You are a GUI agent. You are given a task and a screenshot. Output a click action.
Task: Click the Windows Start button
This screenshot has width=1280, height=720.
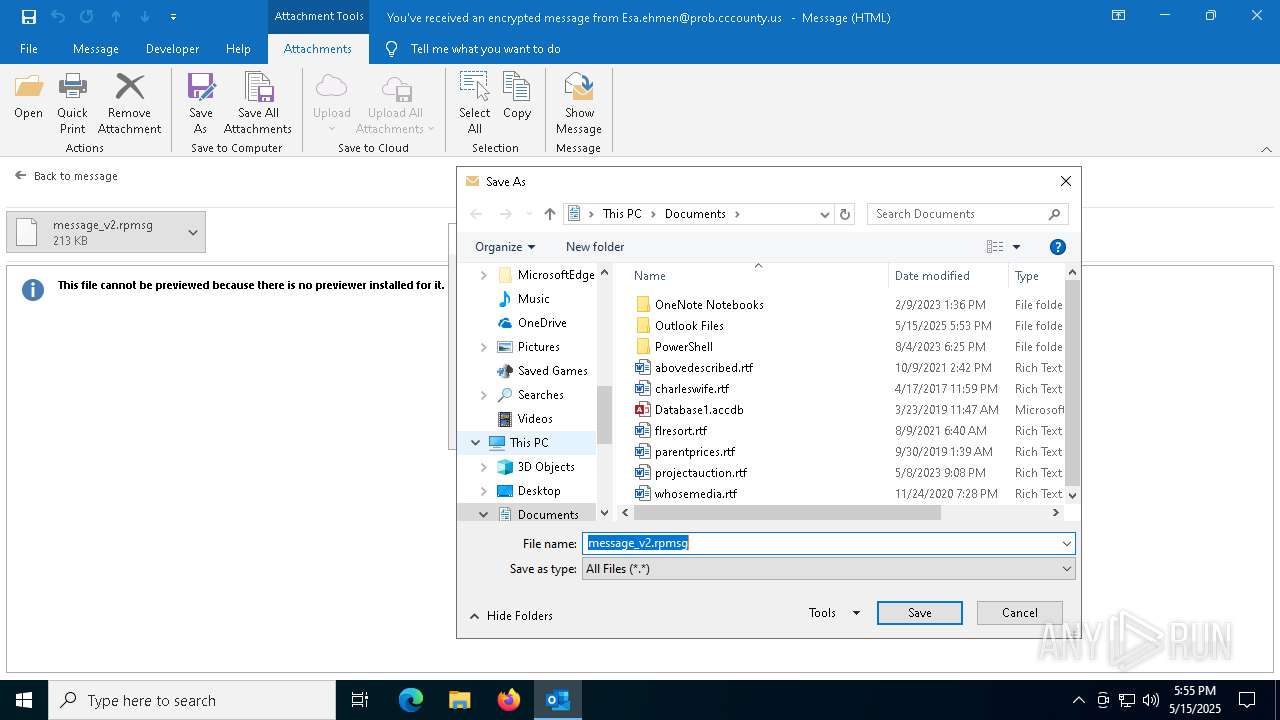(x=24, y=700)
